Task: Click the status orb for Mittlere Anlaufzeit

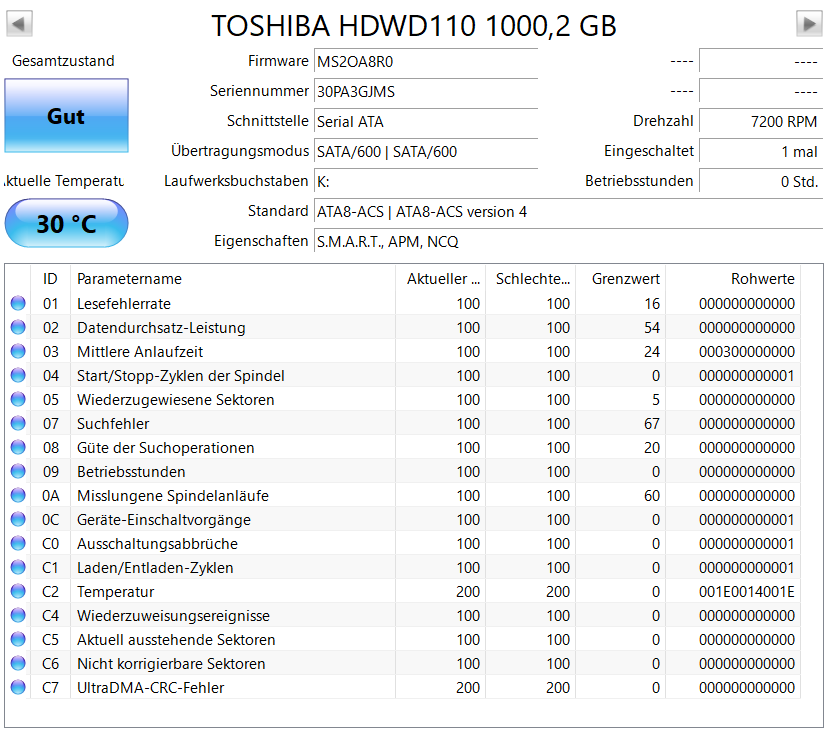Action: [18, 351]
